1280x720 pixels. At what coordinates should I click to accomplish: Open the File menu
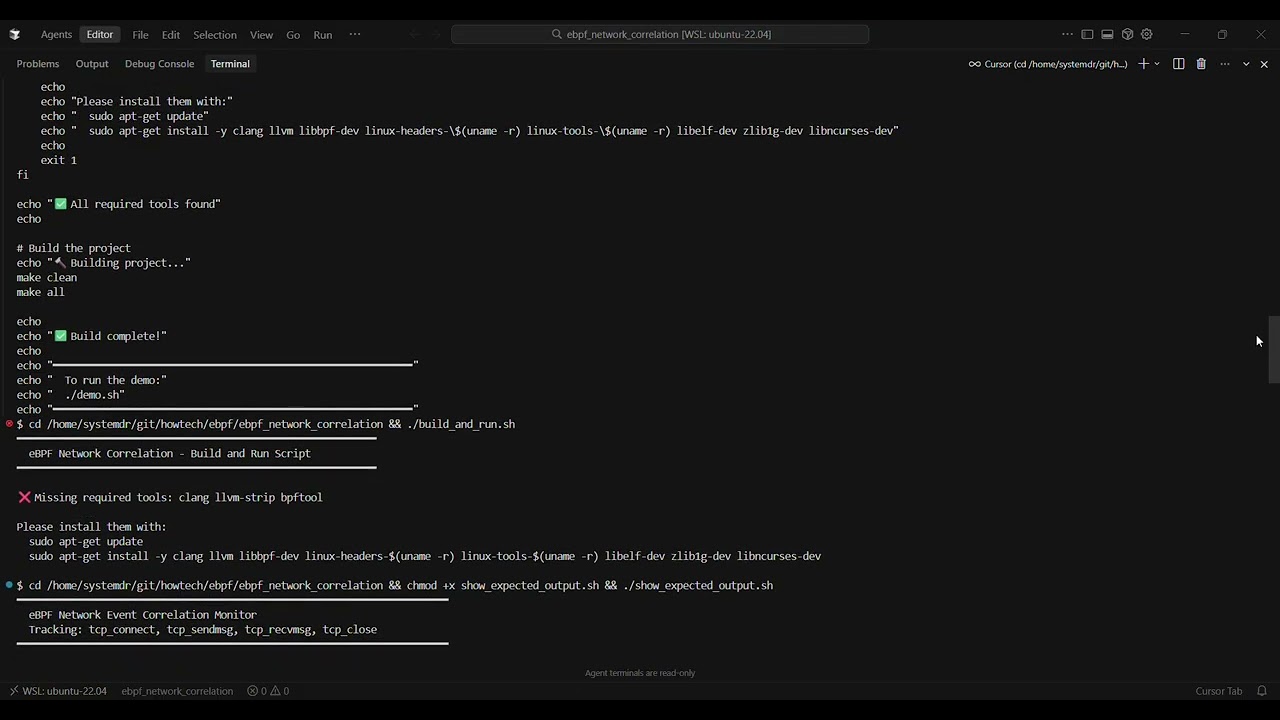(140, 34)
